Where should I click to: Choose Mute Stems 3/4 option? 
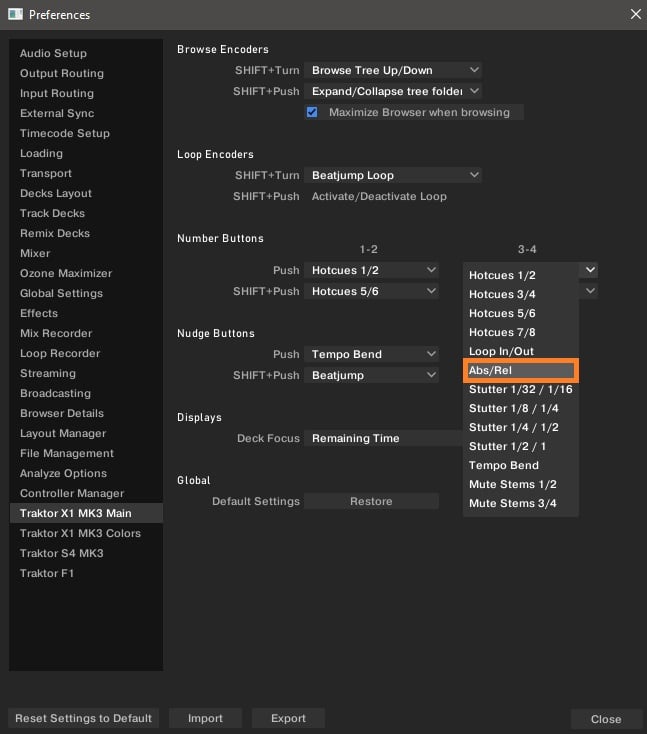pyautogui.click(x=521, y=504)
